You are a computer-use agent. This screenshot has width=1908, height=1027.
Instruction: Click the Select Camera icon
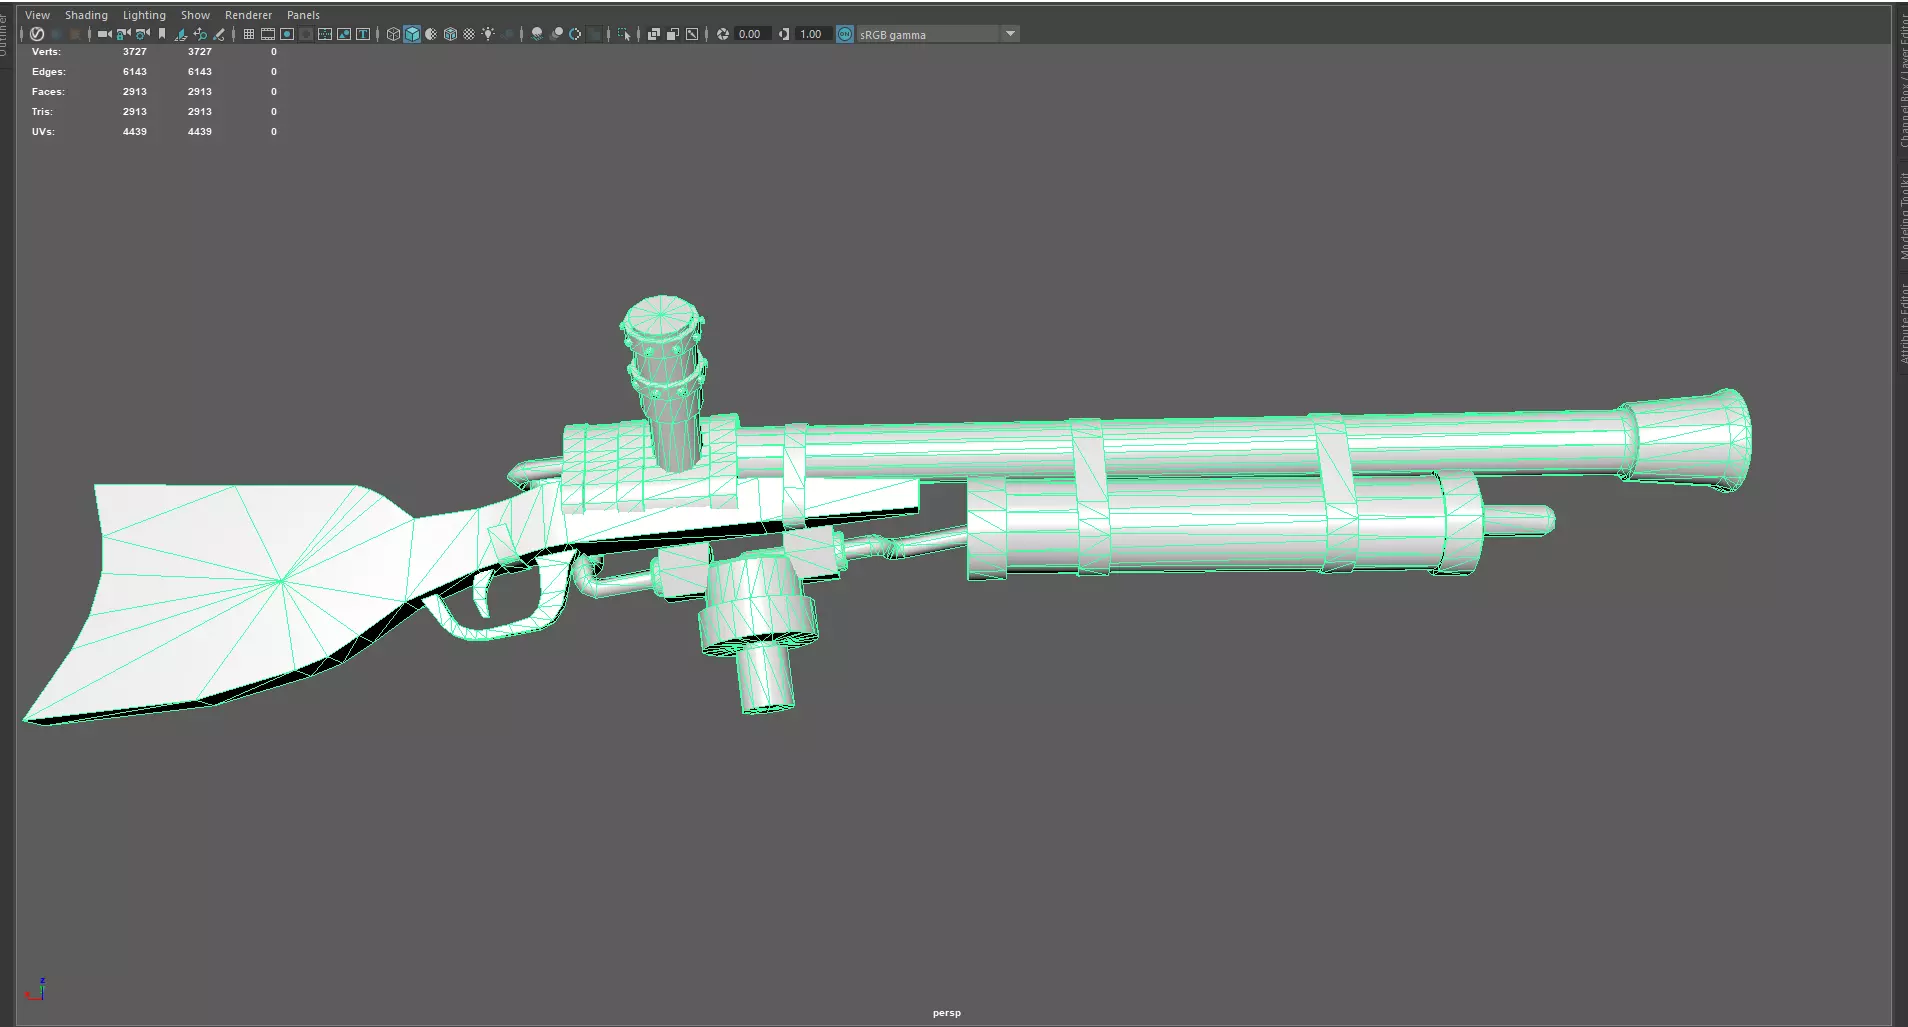click(x=105, y=34)
